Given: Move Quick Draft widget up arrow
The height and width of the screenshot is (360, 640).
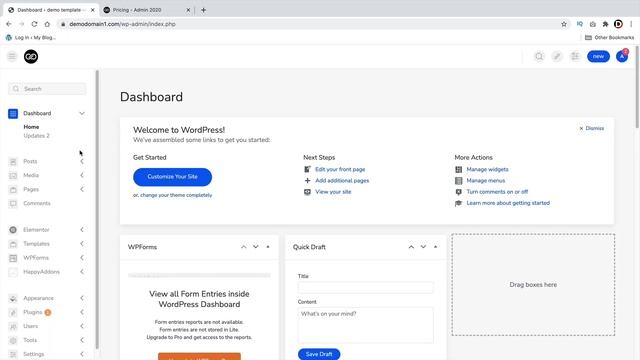Looking at the screenshot, I should [411, 247].
